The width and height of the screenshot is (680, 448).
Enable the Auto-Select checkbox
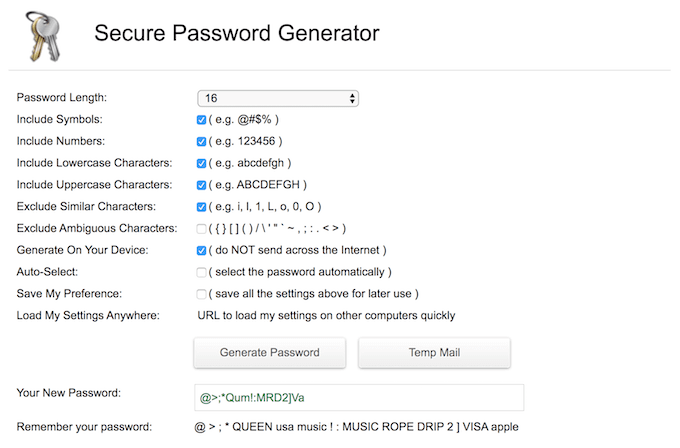tap(202, 272)
